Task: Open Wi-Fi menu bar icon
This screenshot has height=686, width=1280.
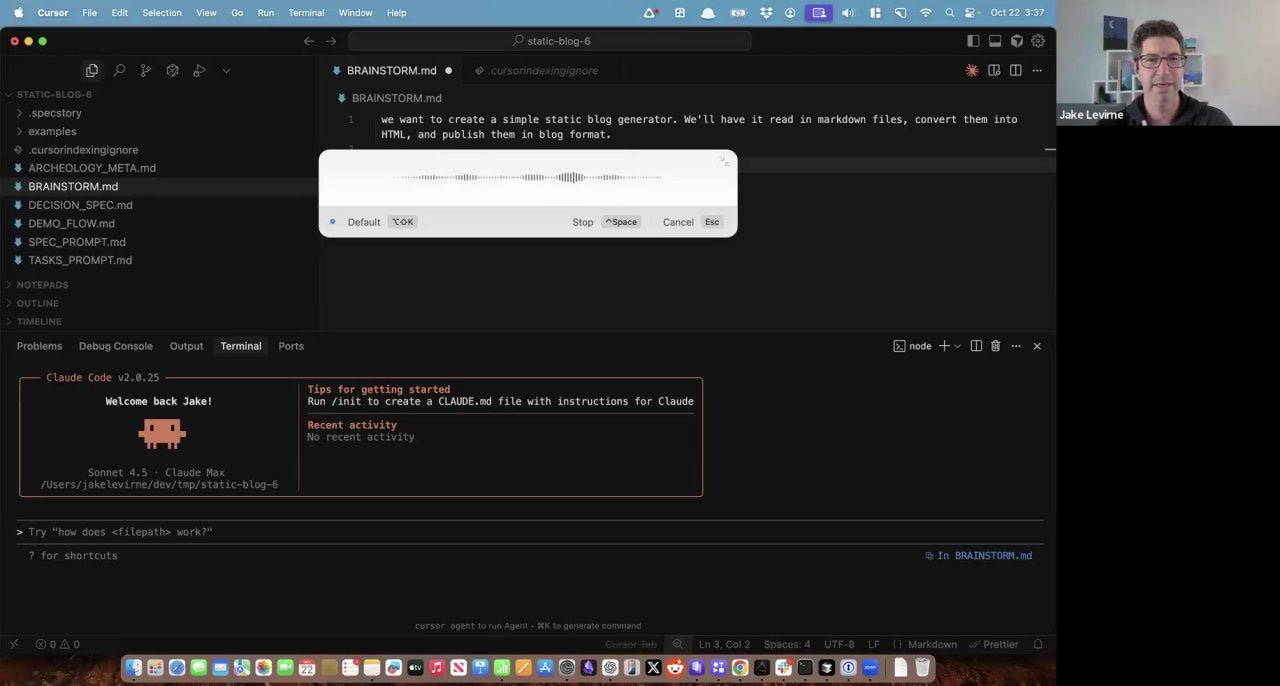Action: [x=926, y=13]
